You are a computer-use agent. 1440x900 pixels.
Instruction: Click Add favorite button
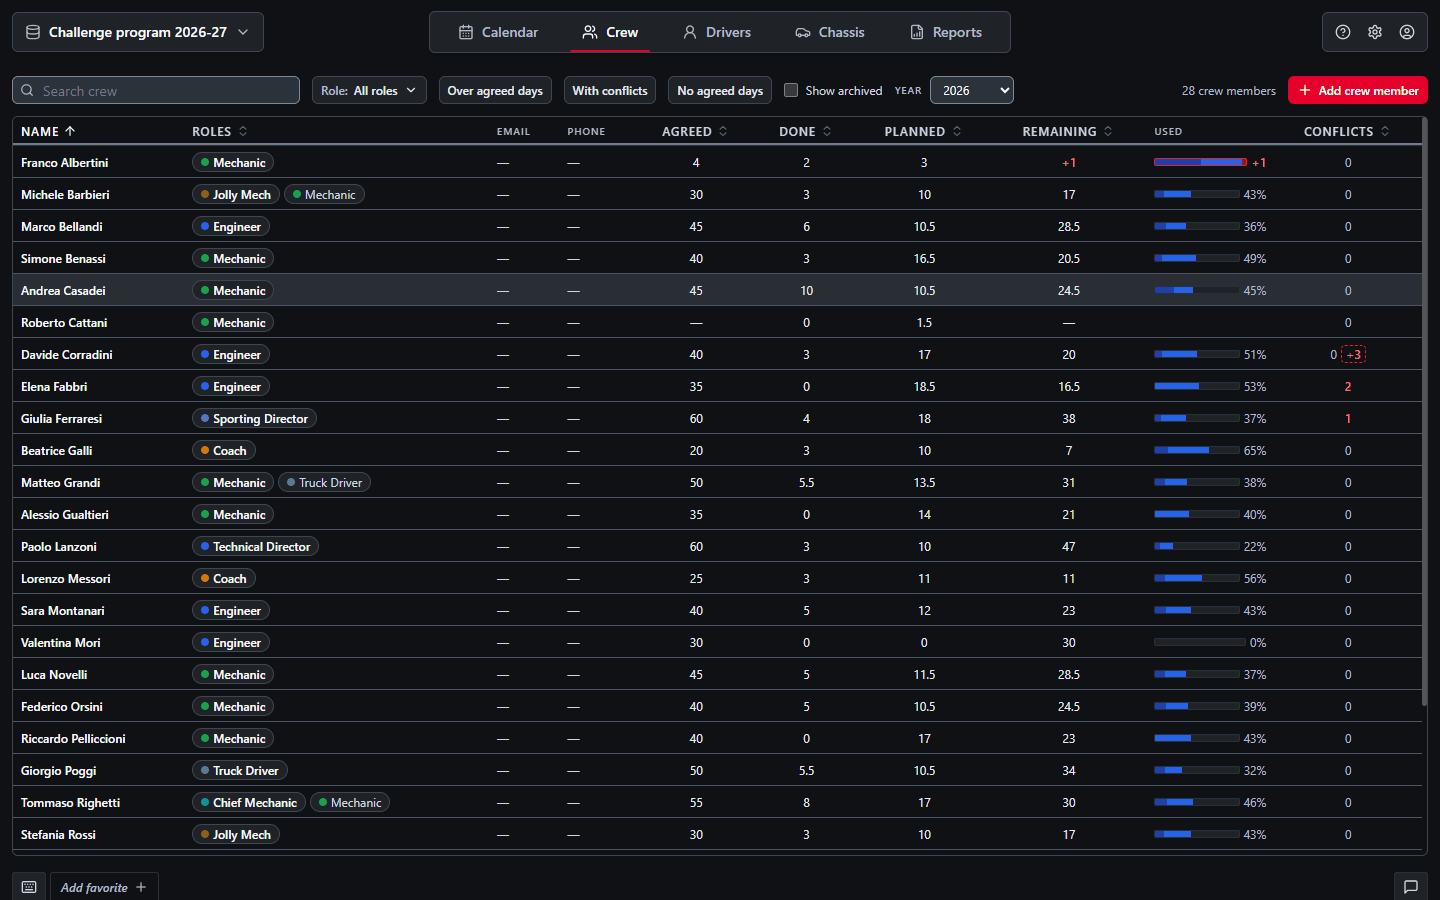(x=104, y=887)
